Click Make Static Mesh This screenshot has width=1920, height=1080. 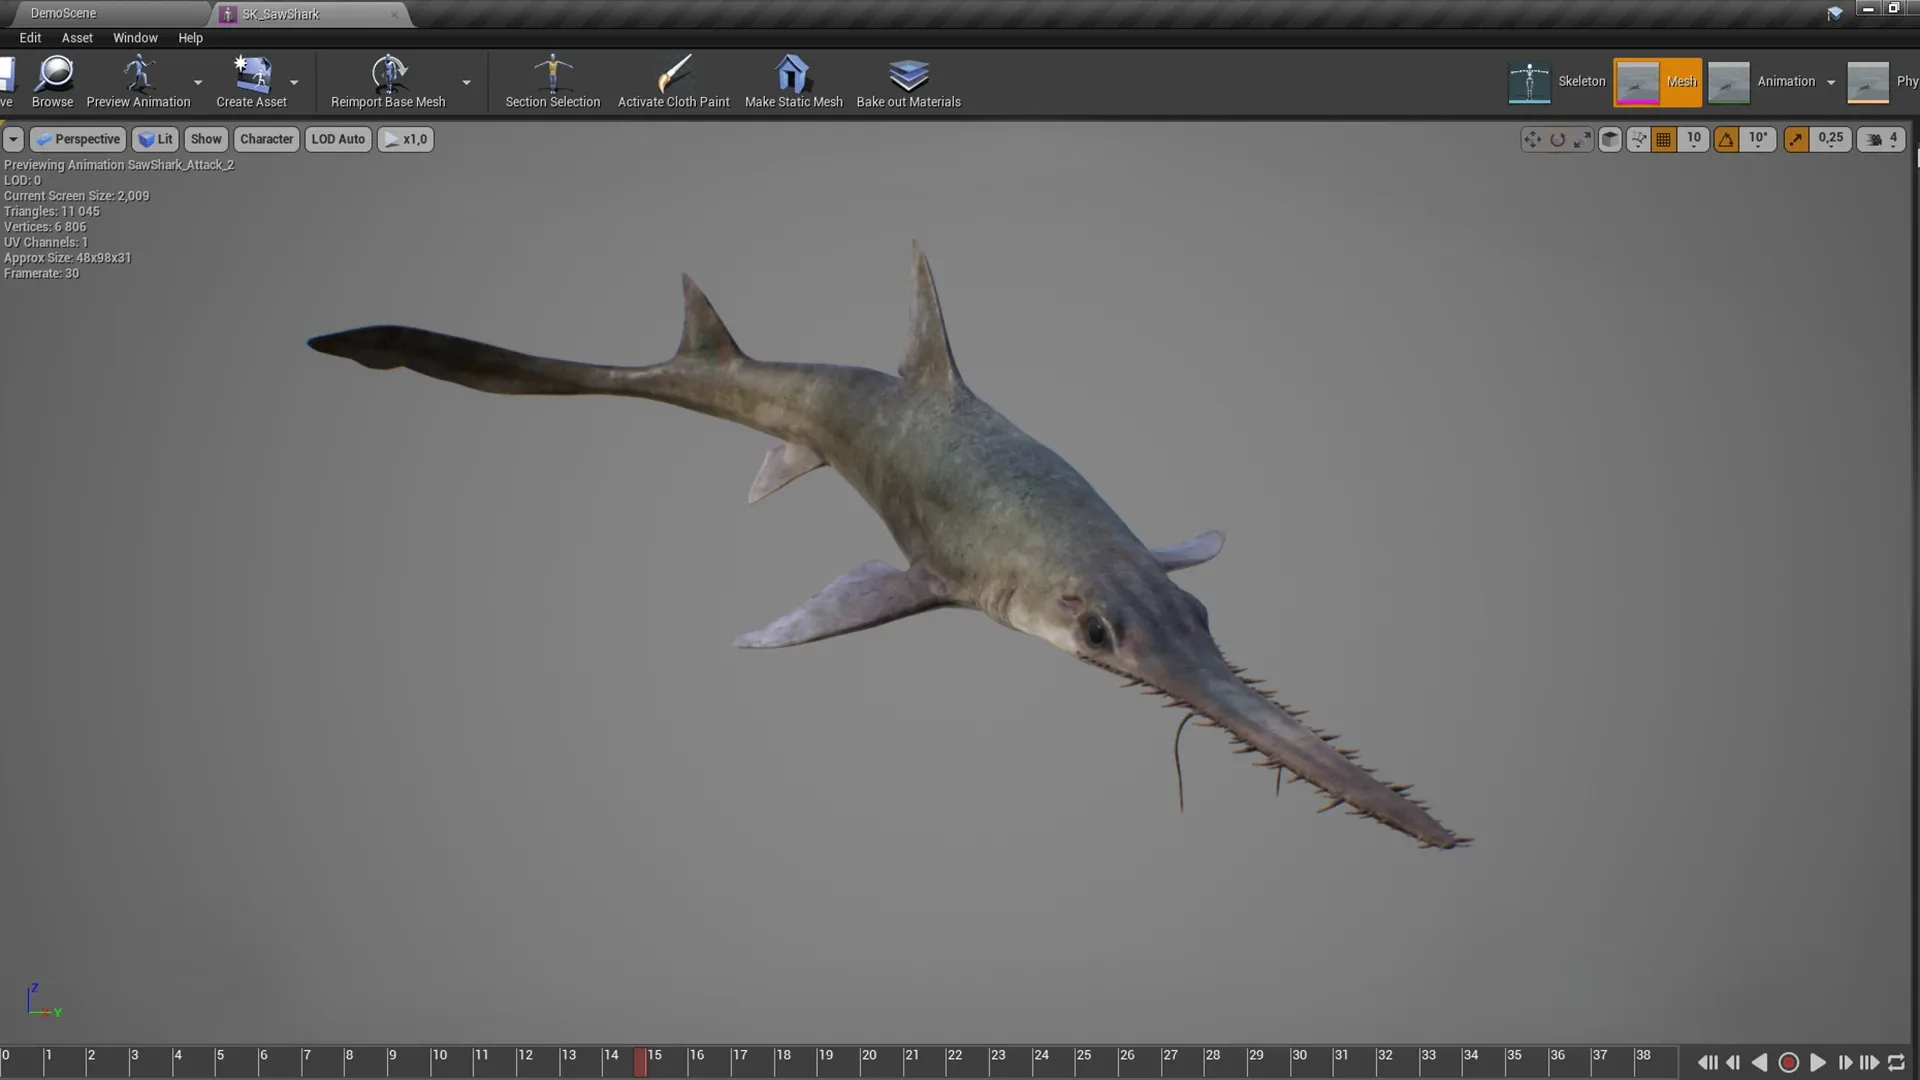point(793,80)
